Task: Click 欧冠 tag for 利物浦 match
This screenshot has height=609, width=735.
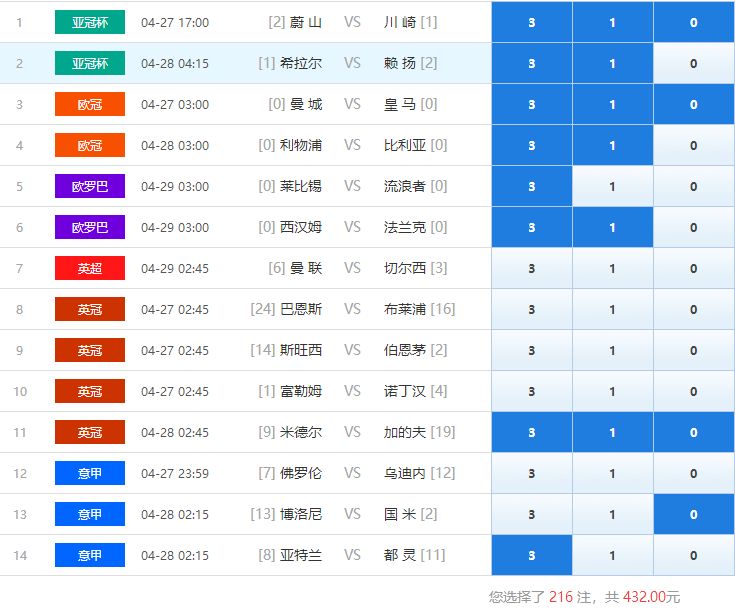Action: [x=90, y=145]
